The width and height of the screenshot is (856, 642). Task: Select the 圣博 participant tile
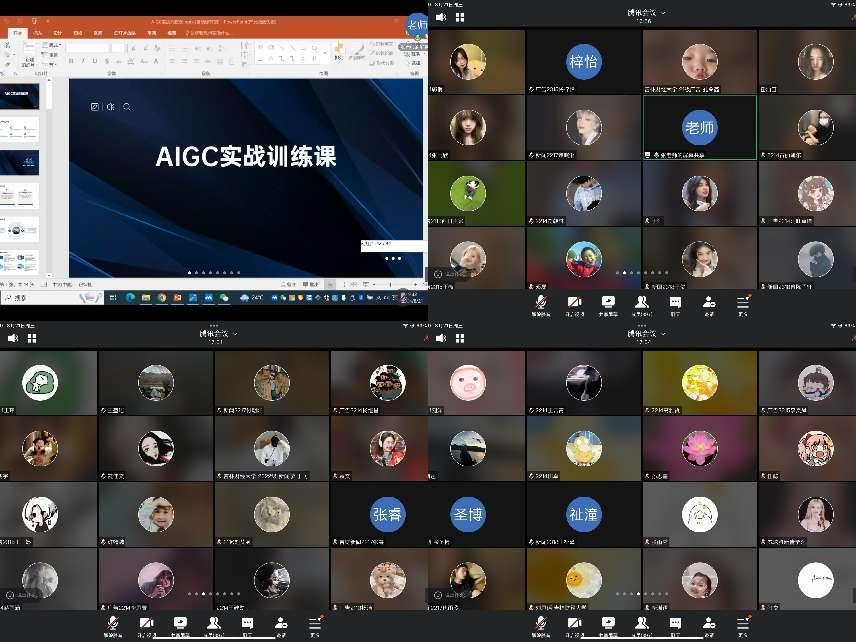[x=477, y=514]
